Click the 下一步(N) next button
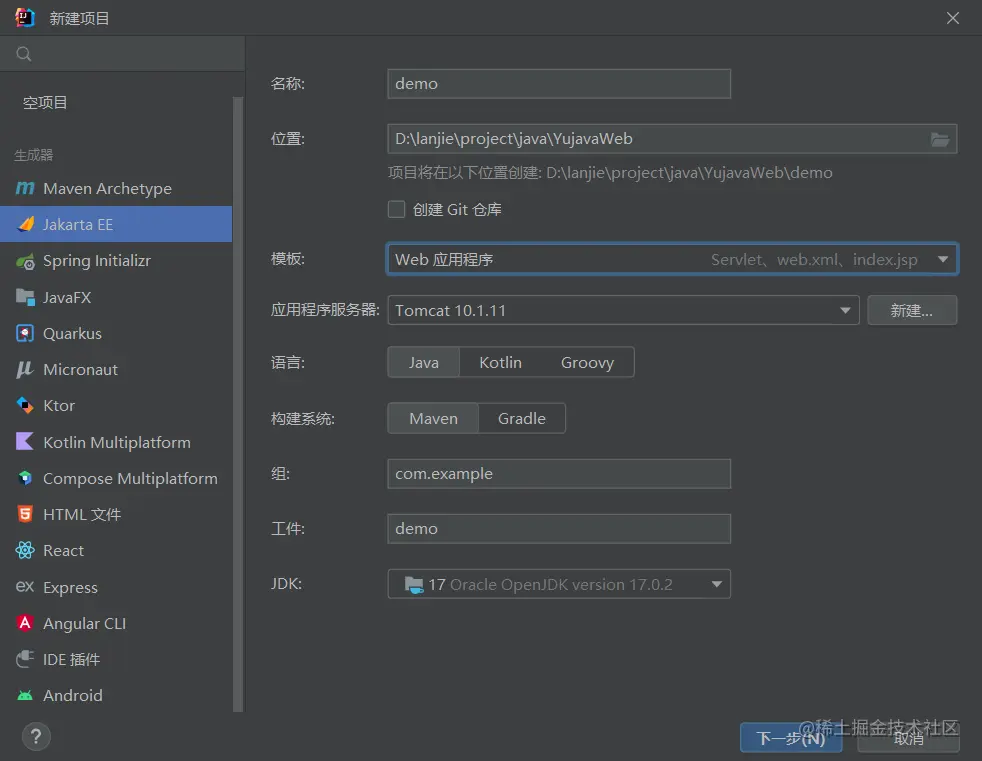Screen dimensions: 982x761 pyautogui.click(x=791, y=738)
